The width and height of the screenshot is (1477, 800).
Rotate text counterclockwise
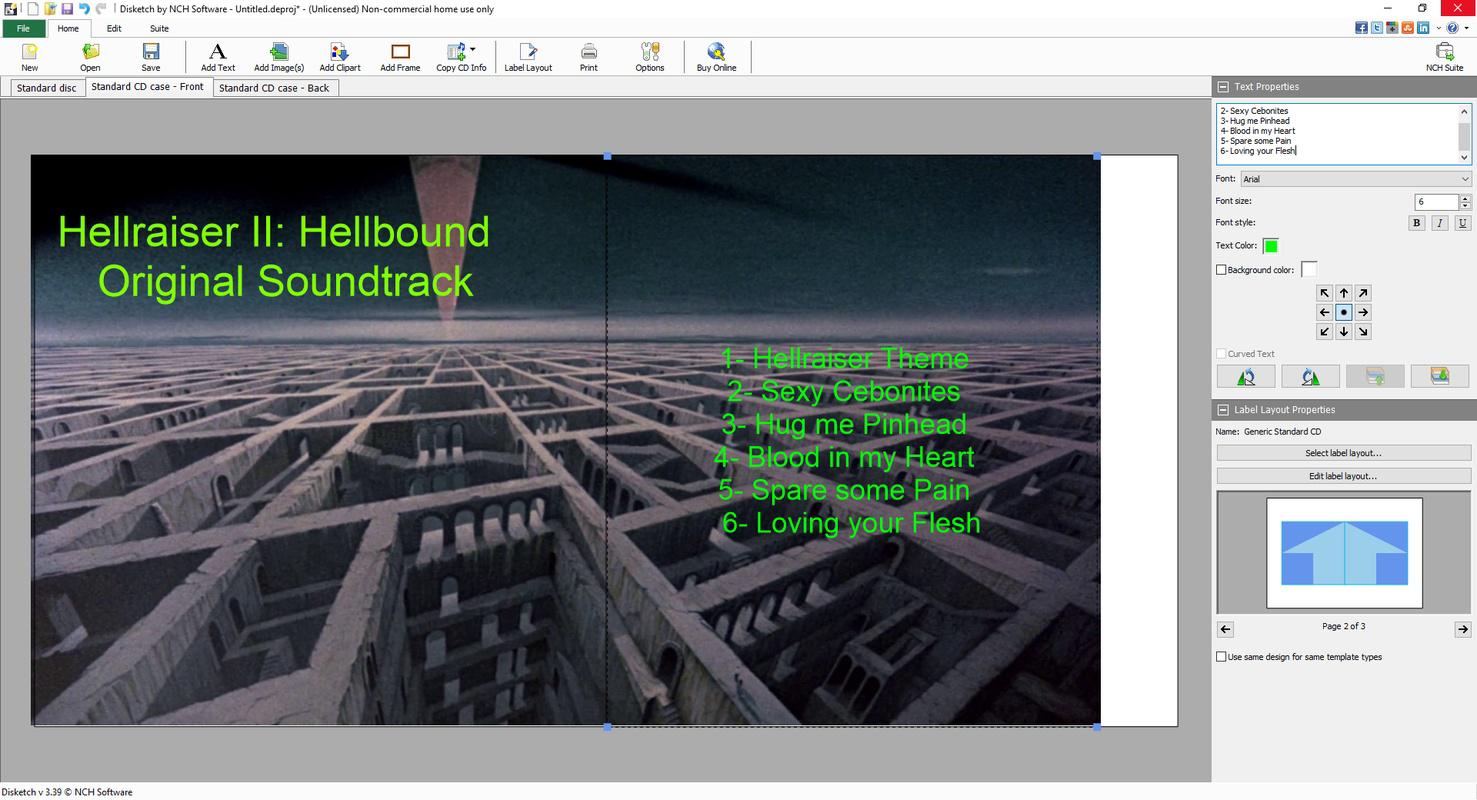coord(1246,376)
